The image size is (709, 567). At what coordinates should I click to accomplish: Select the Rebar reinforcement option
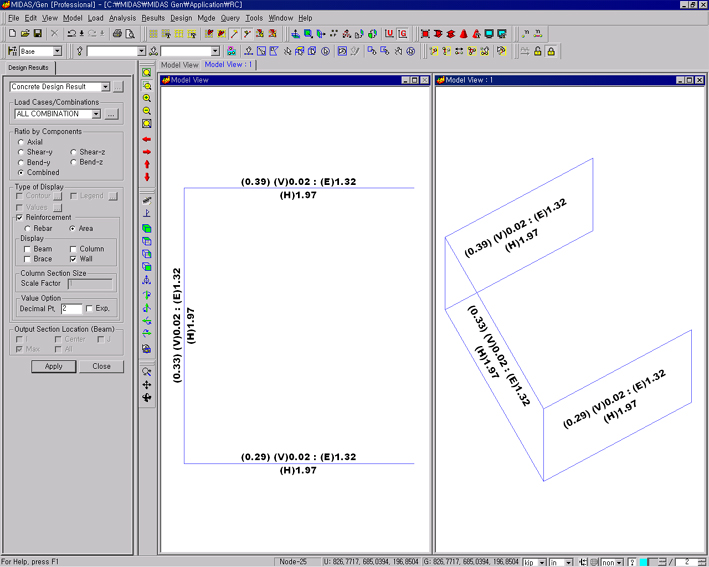click(29, 229)
